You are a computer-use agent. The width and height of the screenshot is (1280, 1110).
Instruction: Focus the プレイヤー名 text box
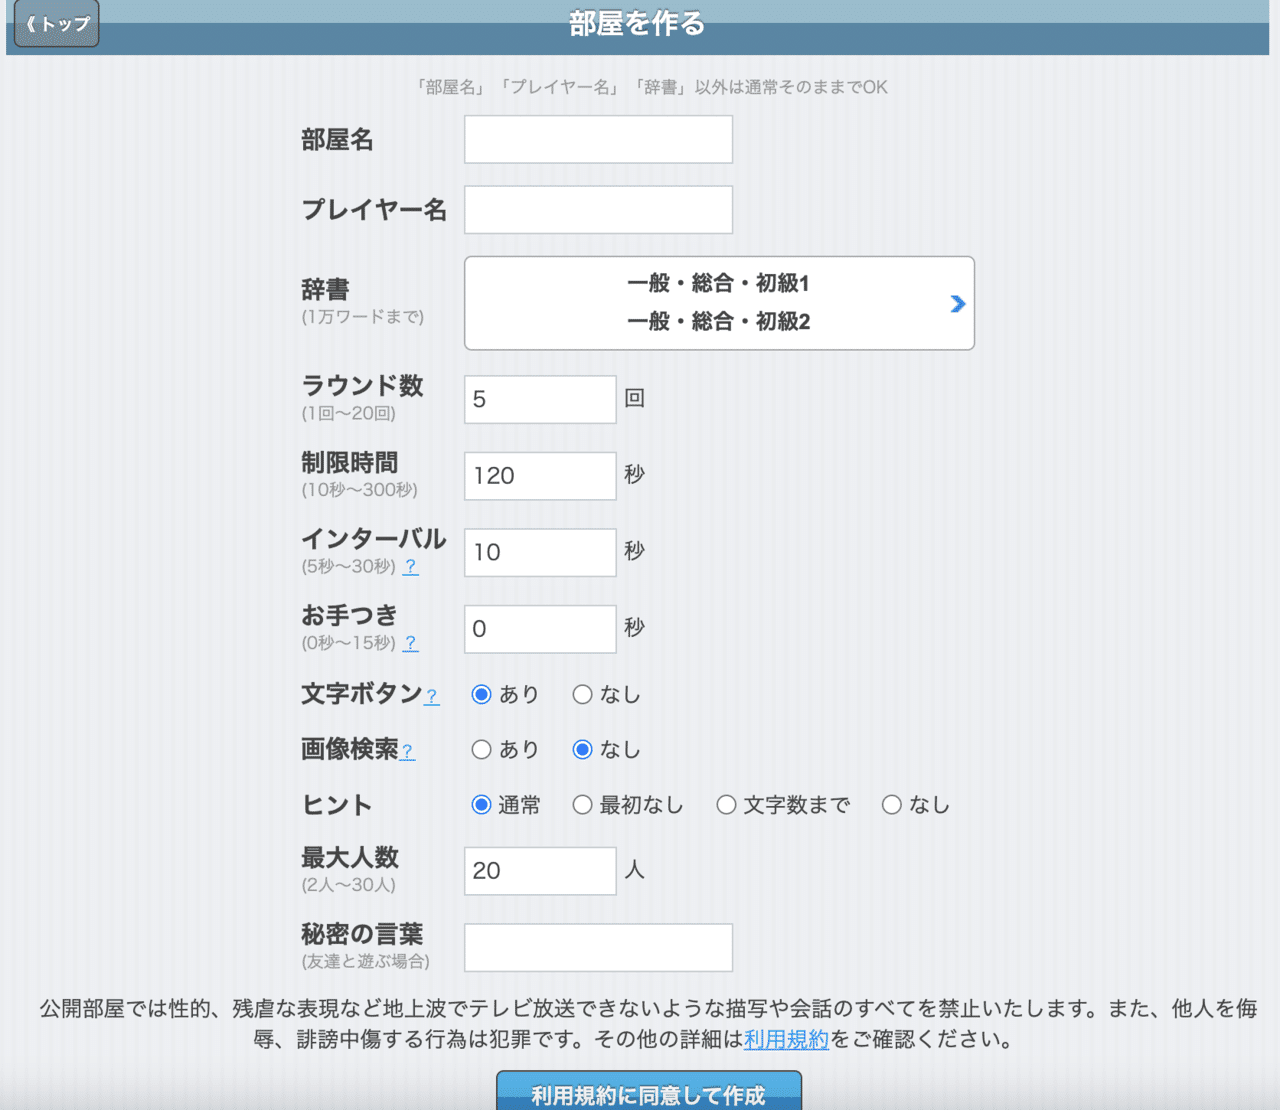598,209
